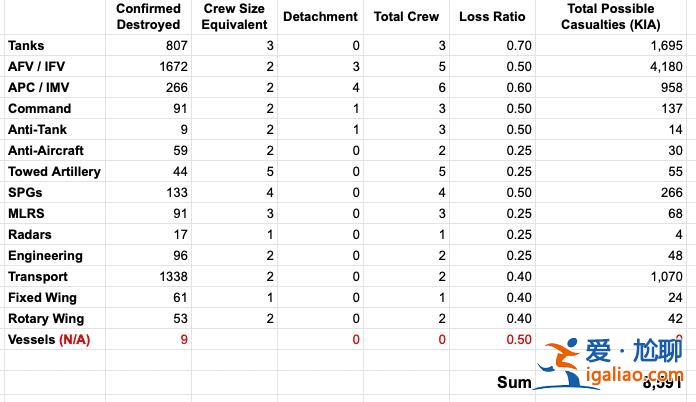696x402 pixels.
Task: Click the Total Possible Casualties (KIA) header
Action: coord(614,17)
